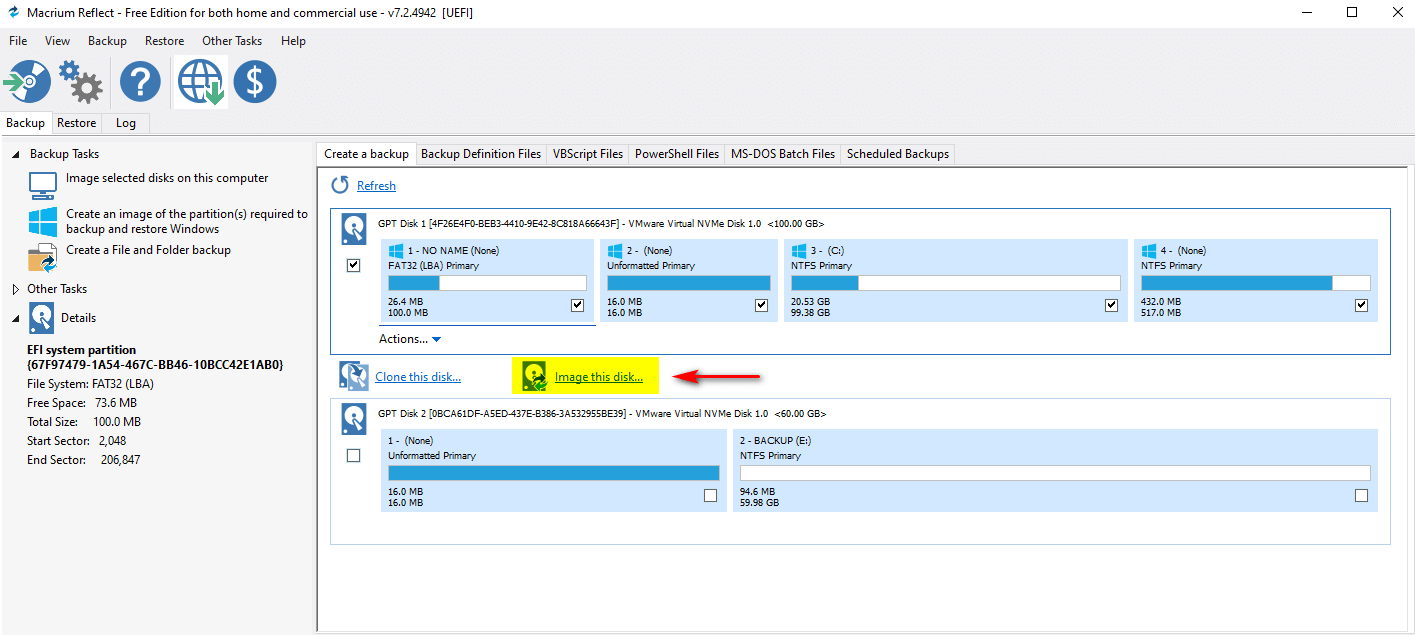
Task: Click the Refresh circular arrow icon
Action: pos(340,185)
